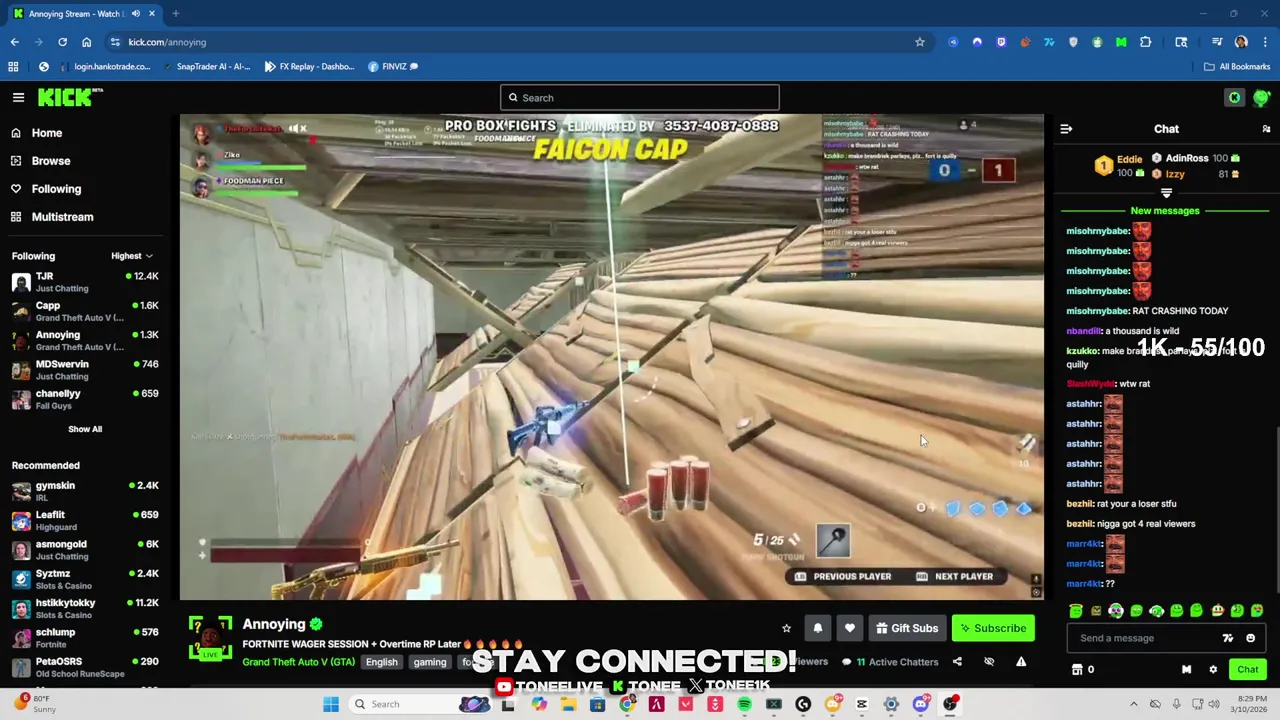This screenshot has height=720, width=1280.
Task: Hide viewer count with eye-slash icon
Action: tap(989, 662)
